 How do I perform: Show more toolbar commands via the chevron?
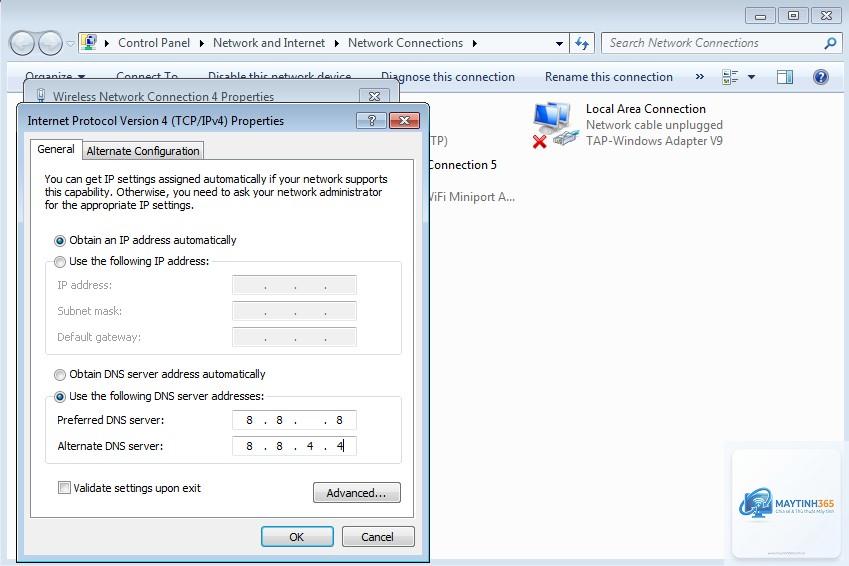coord(700,77)
